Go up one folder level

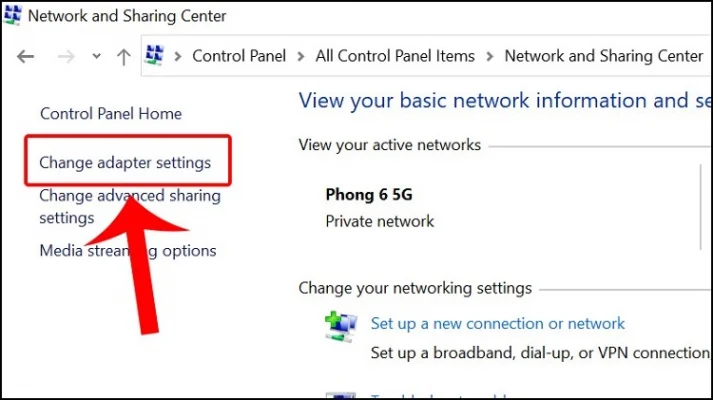[124, 57]
